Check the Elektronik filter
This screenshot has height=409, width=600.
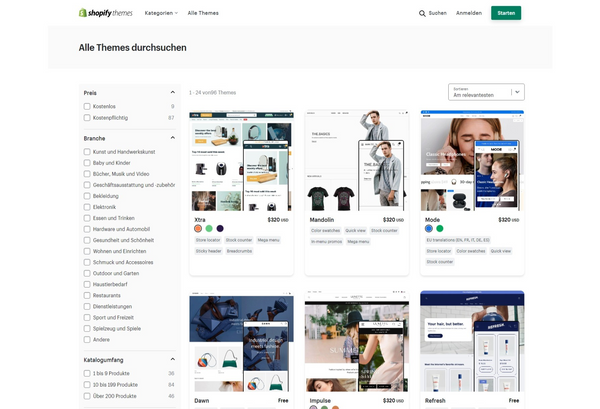[87, 207]
